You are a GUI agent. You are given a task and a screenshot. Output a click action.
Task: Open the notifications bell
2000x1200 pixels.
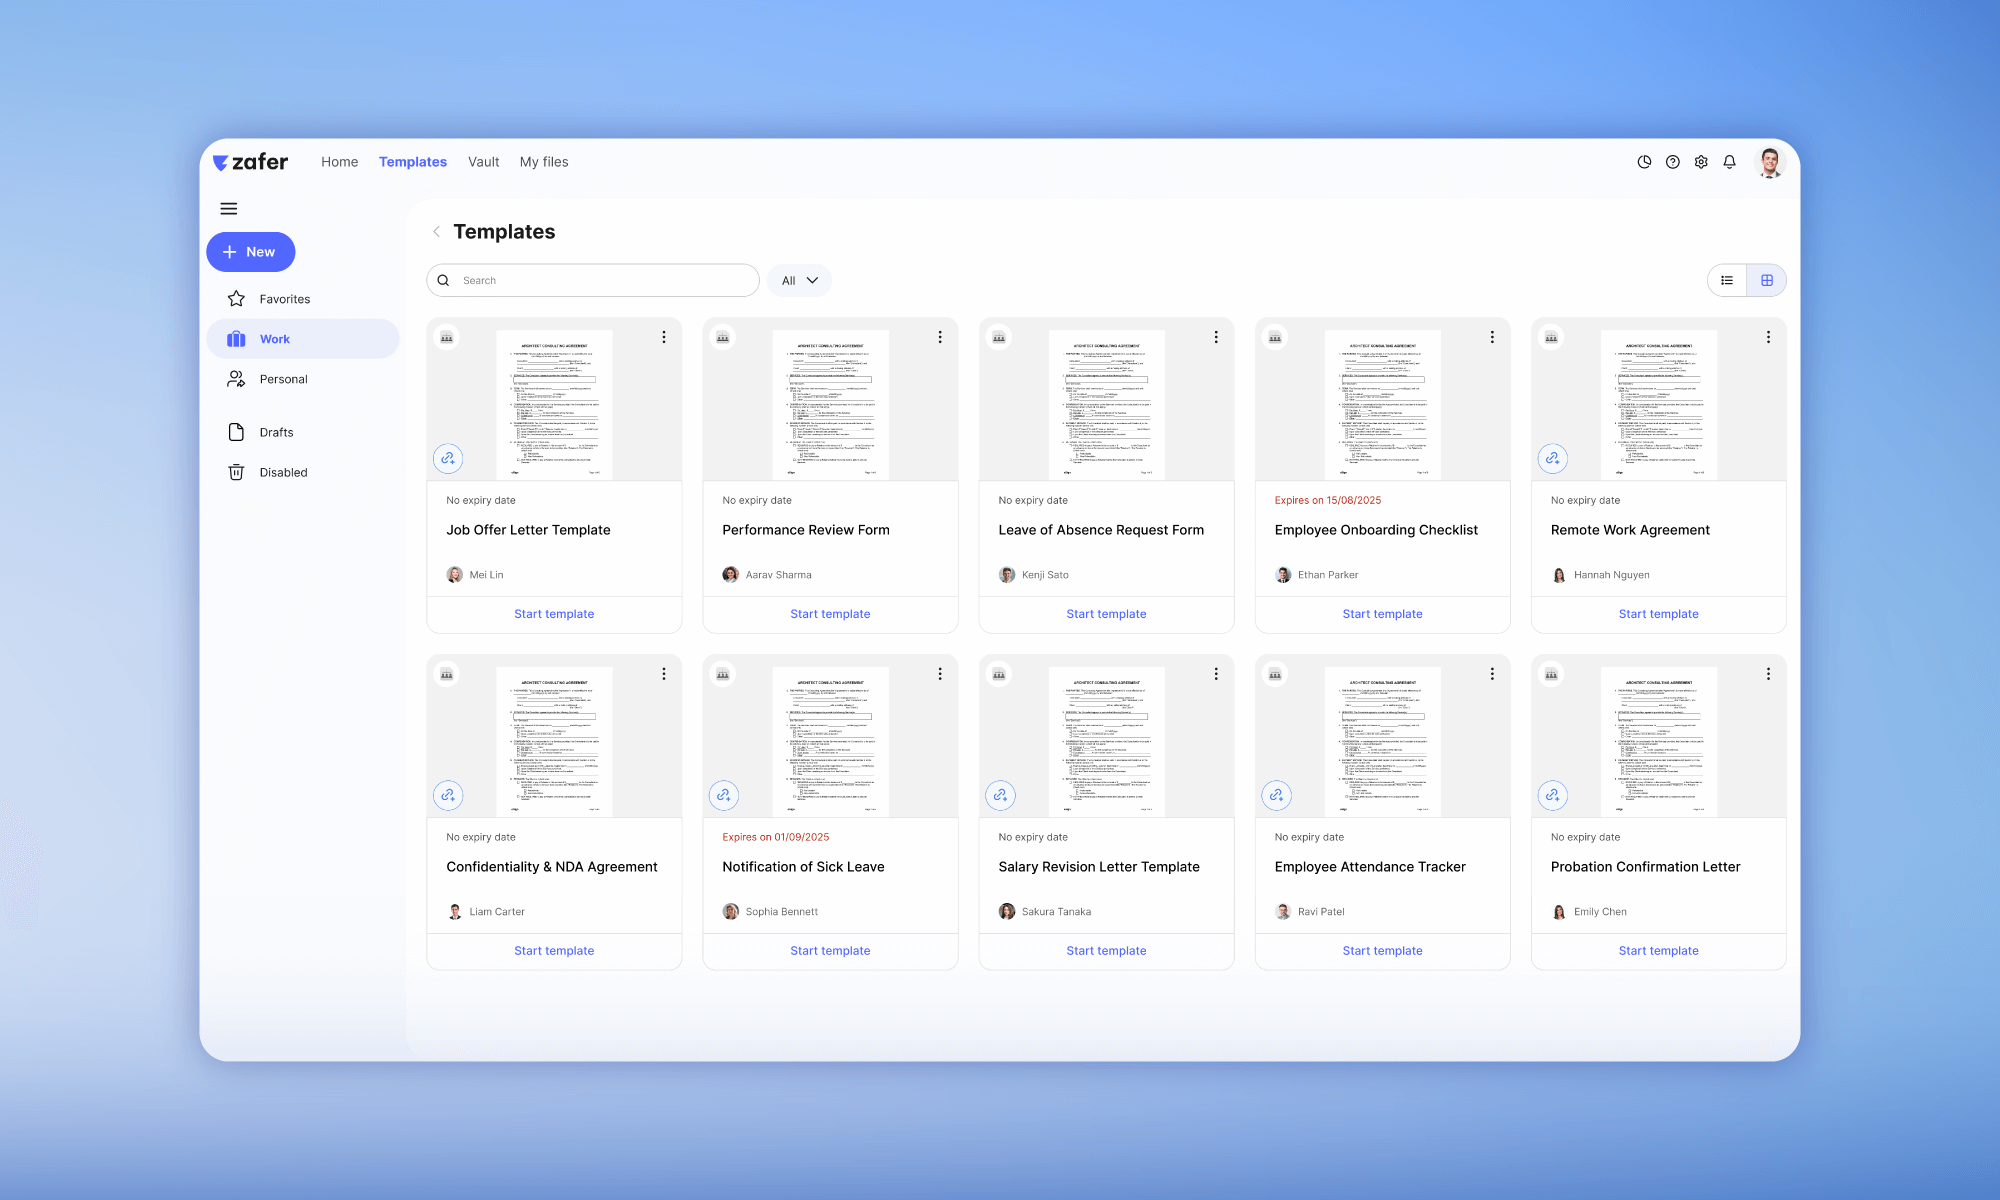point(1729,162)
